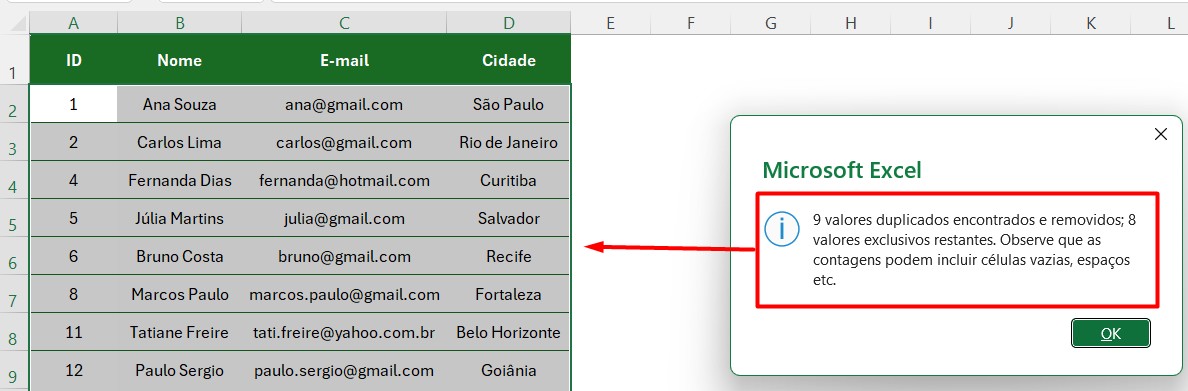Select cell carlos@gmail.com
The image size is (1188, 391).
[x=344, y=142]
